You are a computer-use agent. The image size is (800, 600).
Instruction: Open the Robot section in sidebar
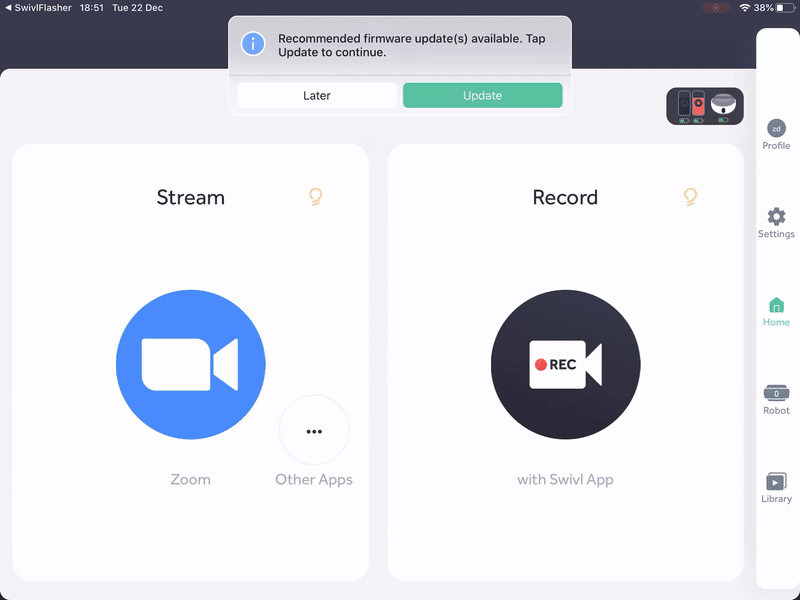point(776,399)
